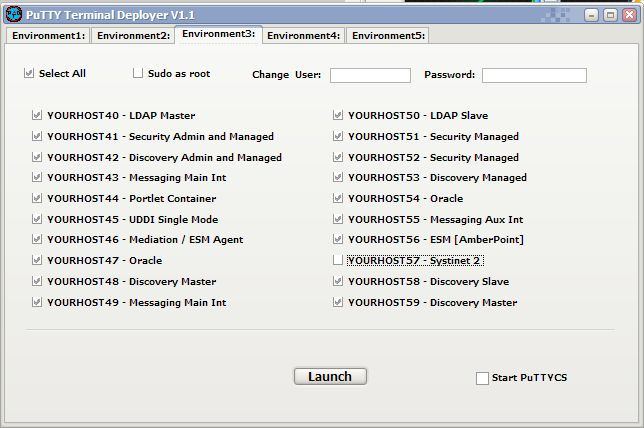Deselect YOURHOST47 Oracle host
Image resolution: width=644 pixels, height=428 pixels.
[x=37, y=261]
